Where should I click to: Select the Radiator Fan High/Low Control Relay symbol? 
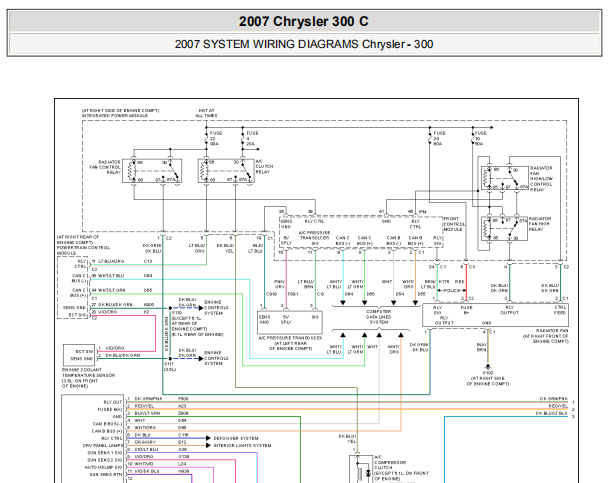click(x=504, y=178)
